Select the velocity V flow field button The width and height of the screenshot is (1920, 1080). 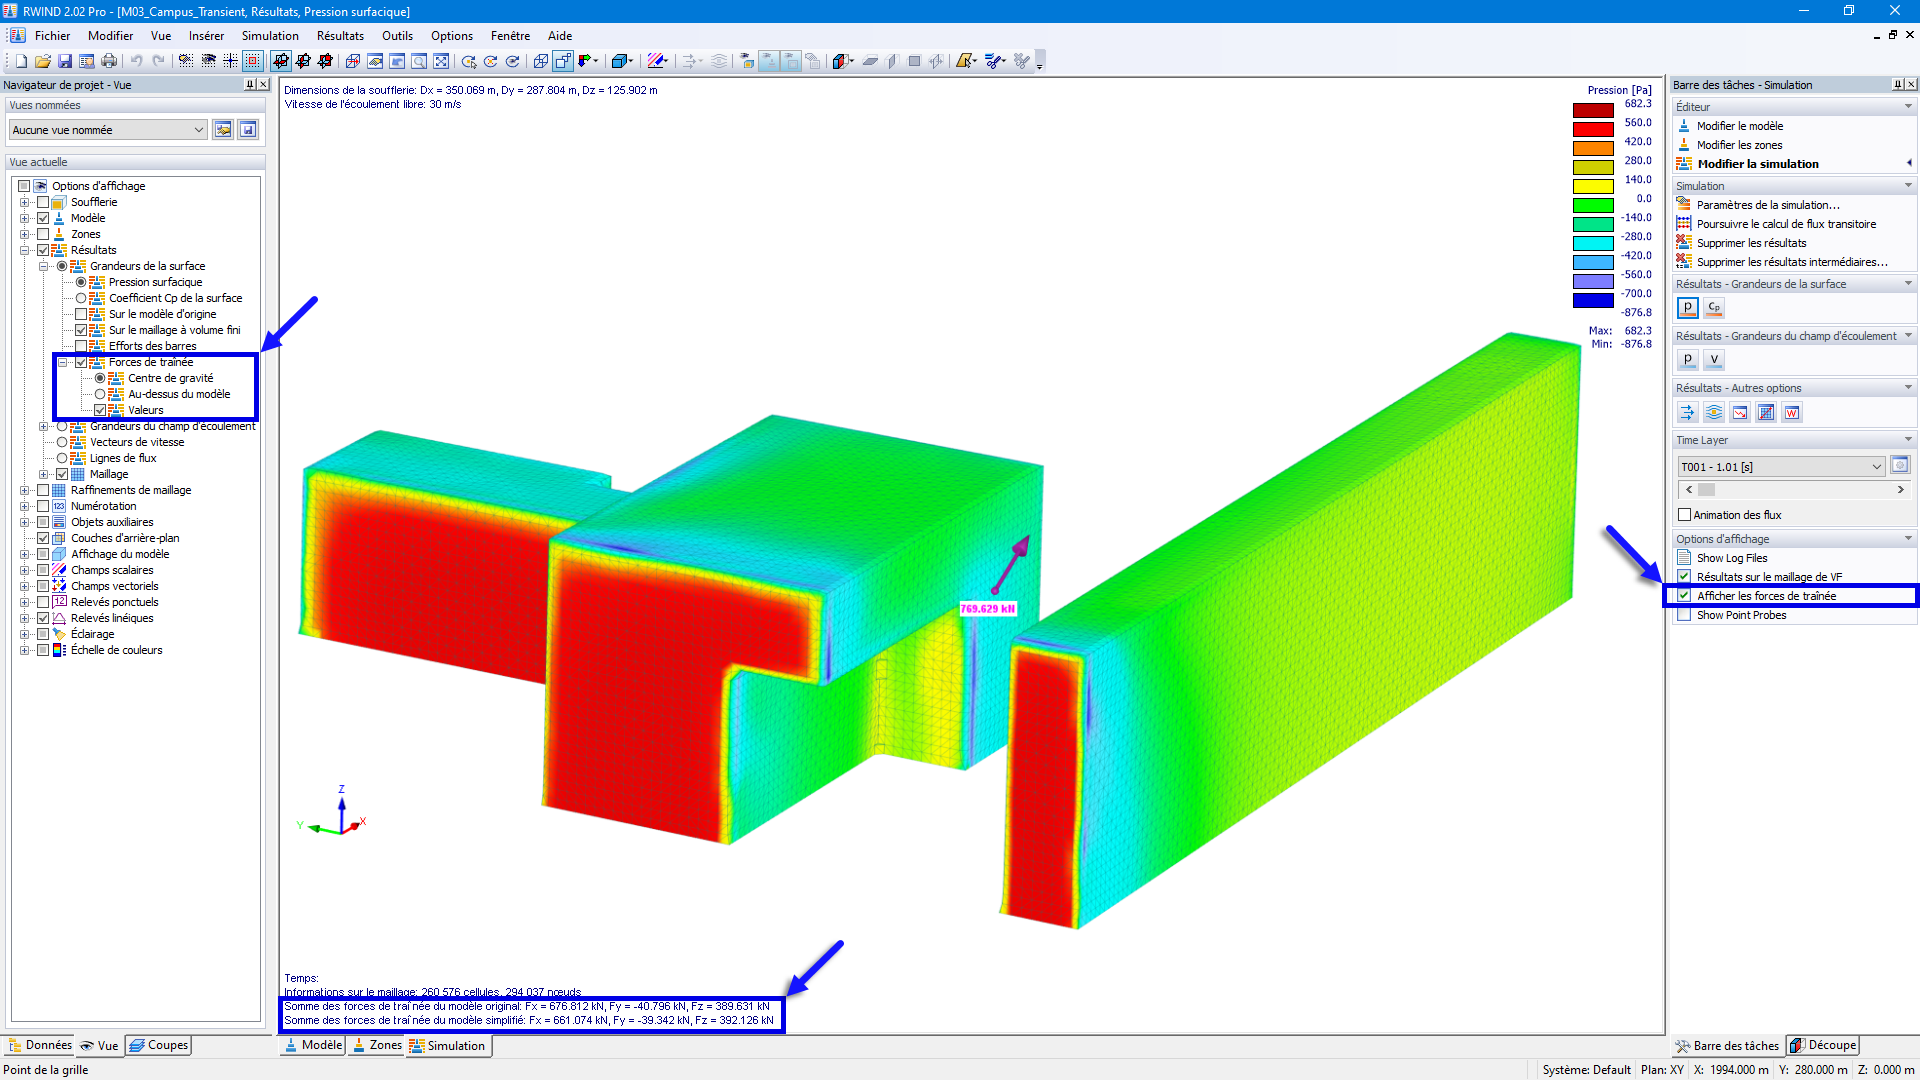click(1714, 360)
